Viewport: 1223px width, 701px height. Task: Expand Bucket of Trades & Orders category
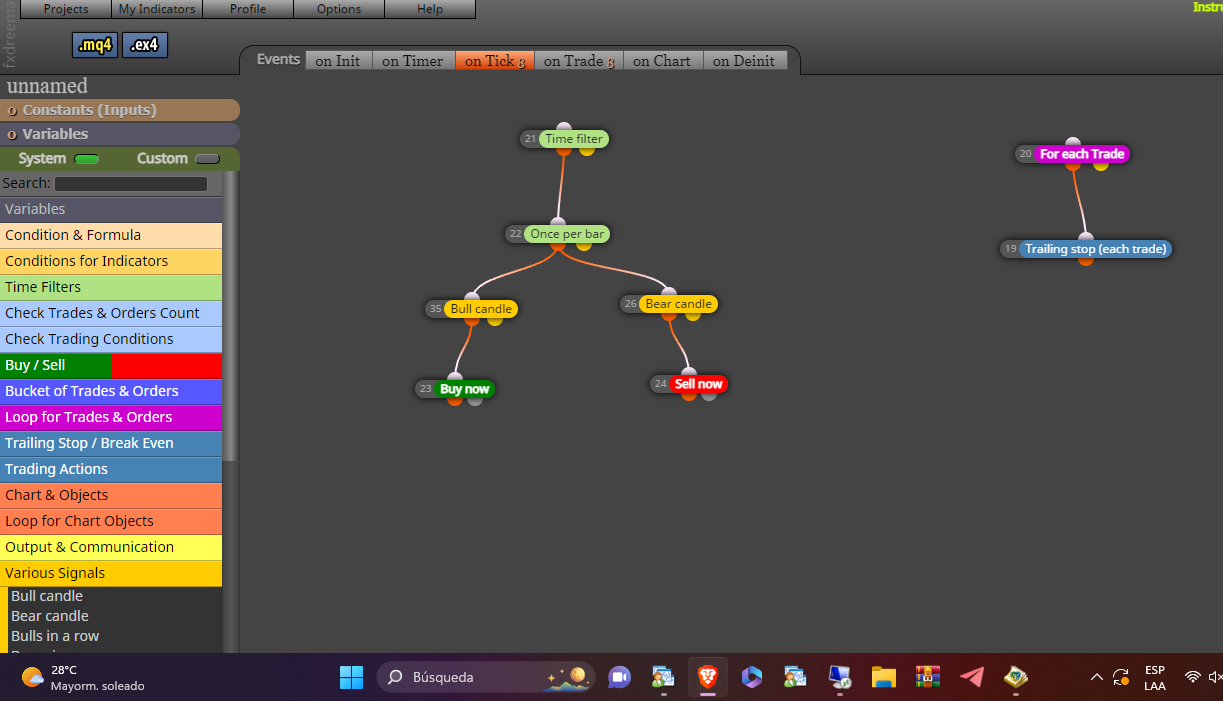(x=111, y=391)
